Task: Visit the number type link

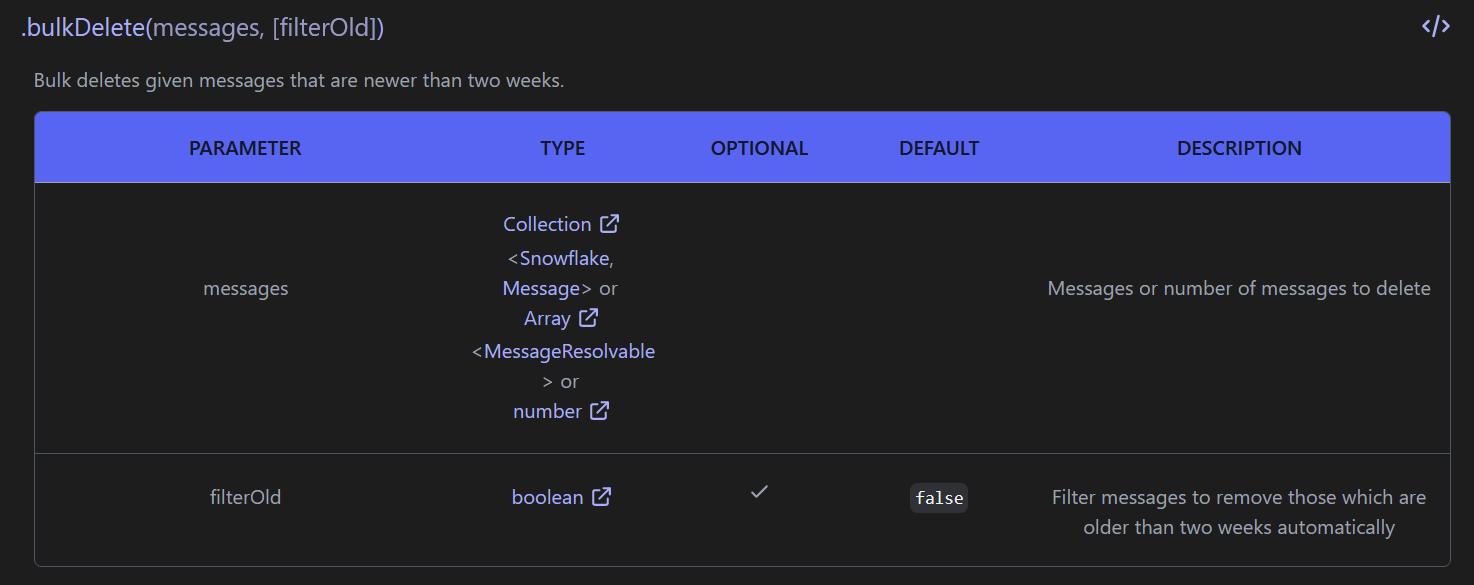Action: pos(547,411)
